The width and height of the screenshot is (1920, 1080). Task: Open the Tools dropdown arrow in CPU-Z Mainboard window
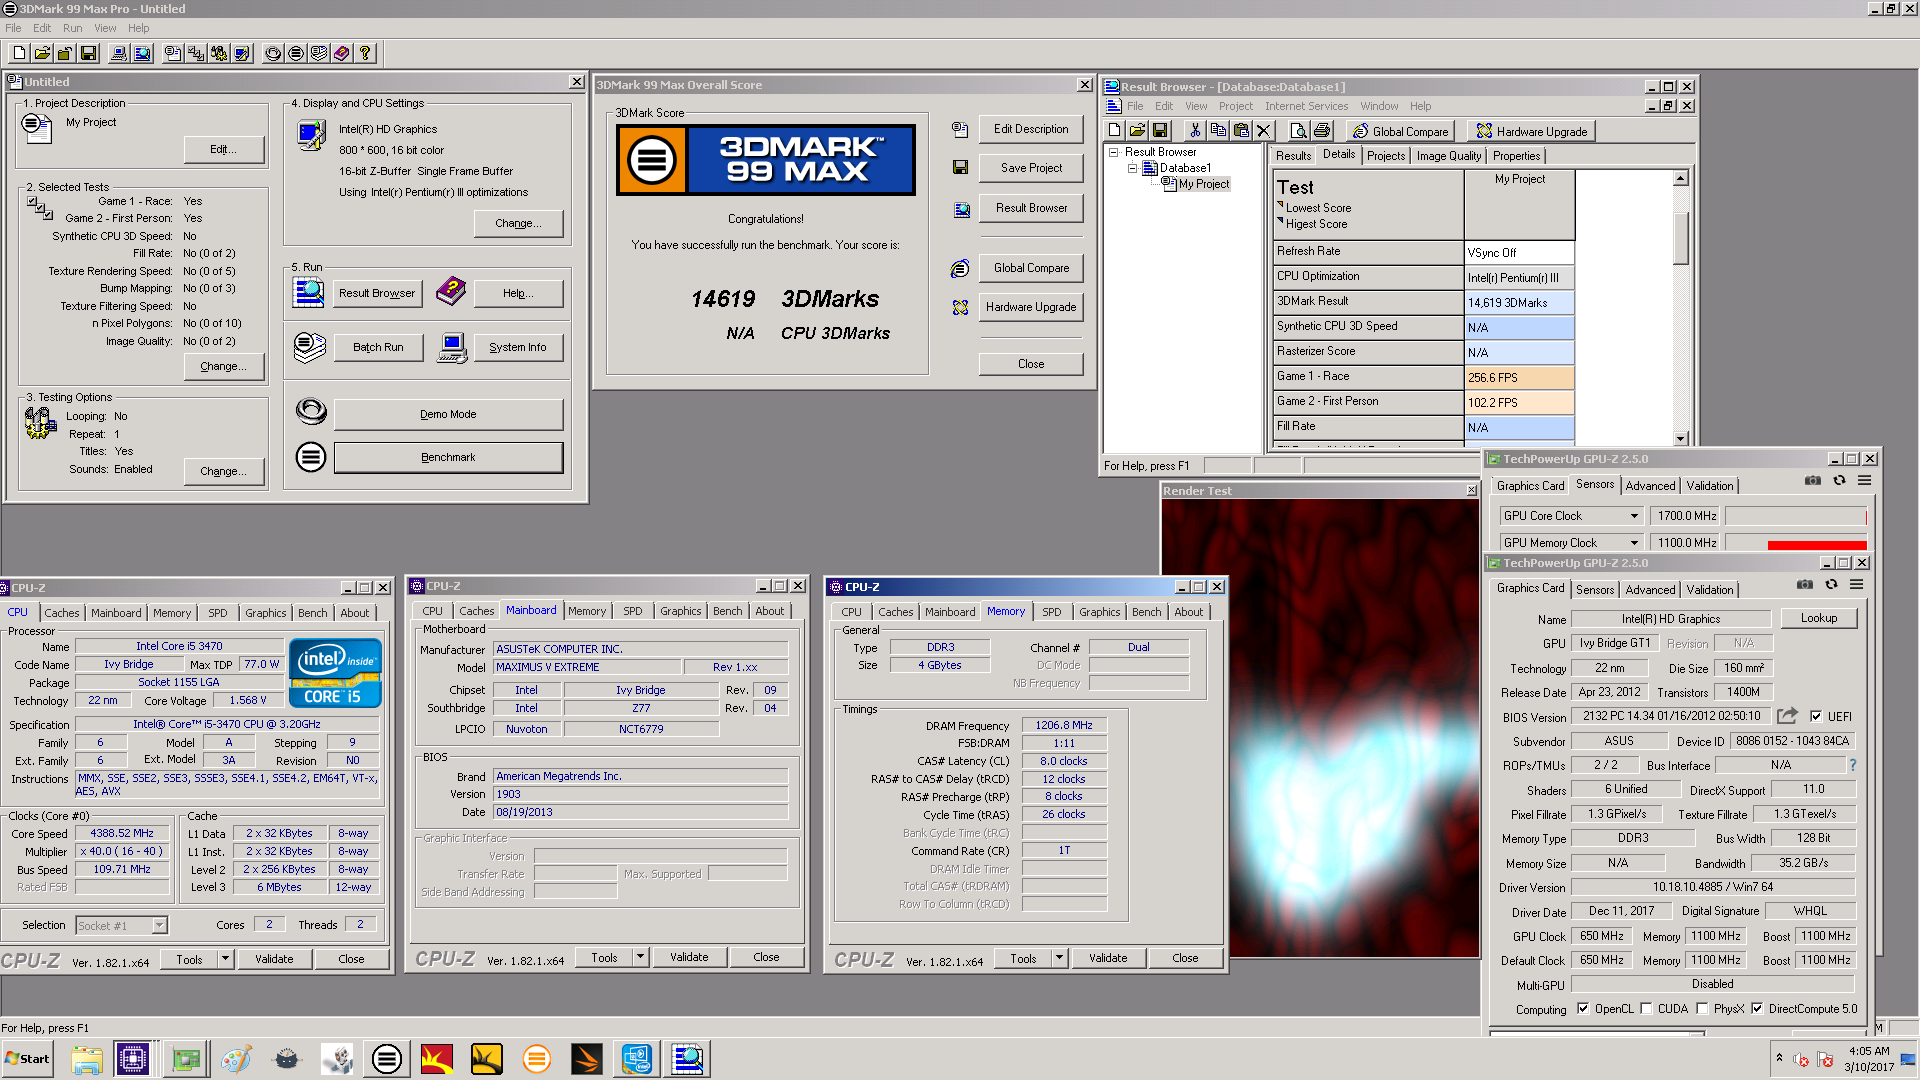pos(640,957)
